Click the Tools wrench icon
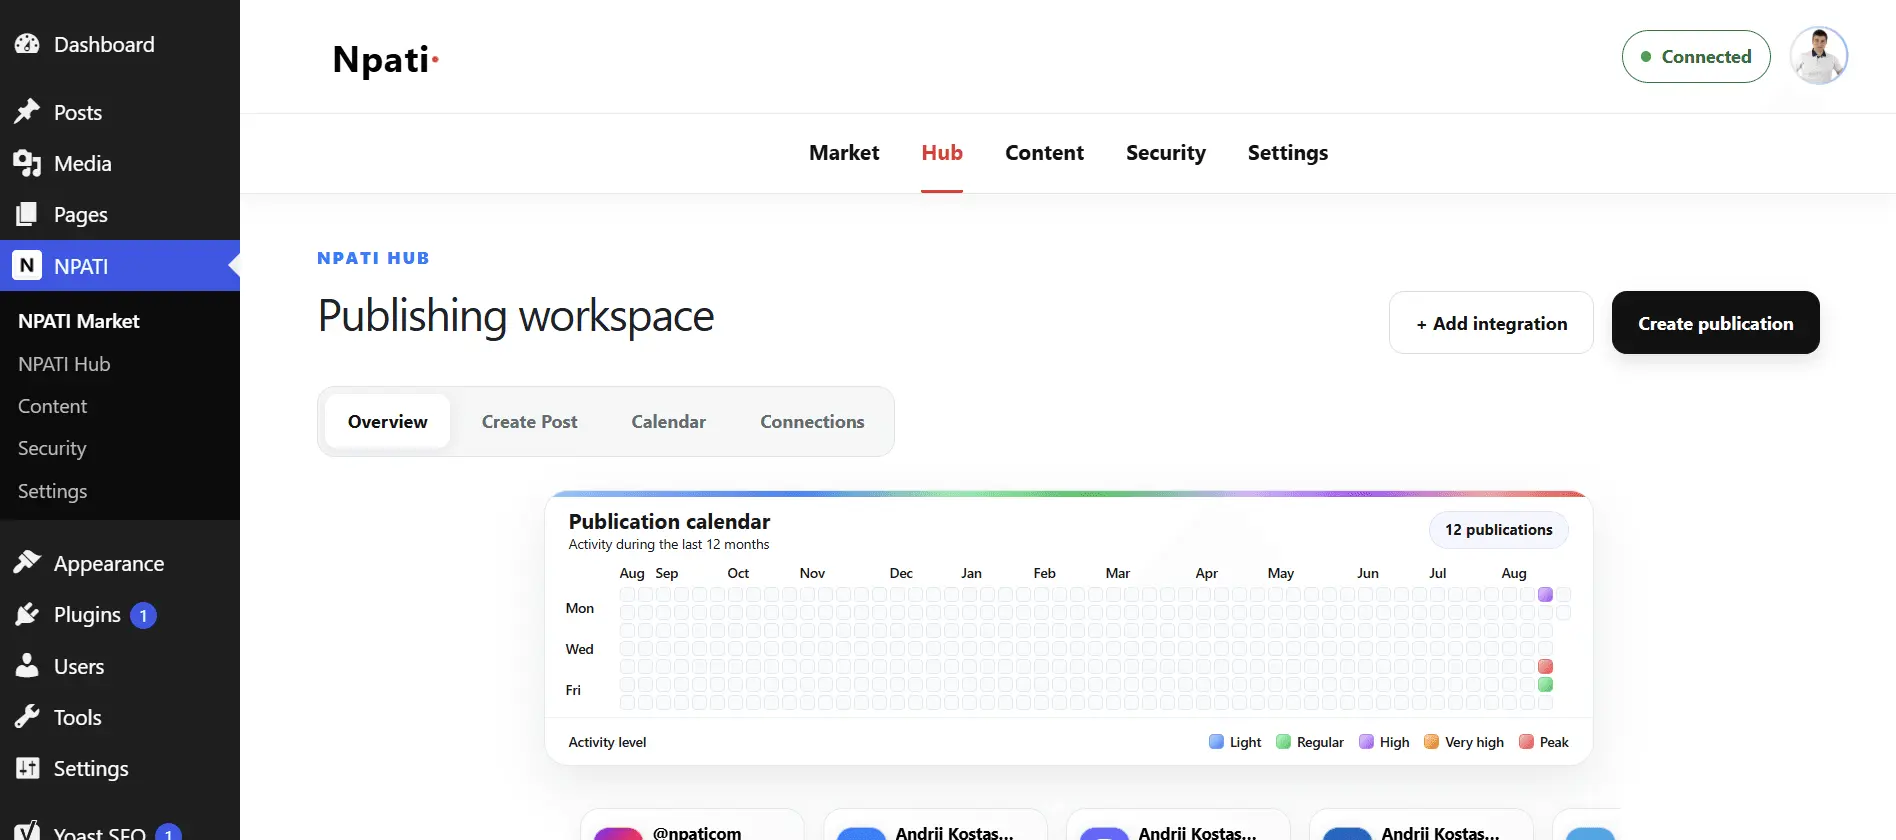The height and width of the screenshot is (840, 1896). click(x=27, y=717)
